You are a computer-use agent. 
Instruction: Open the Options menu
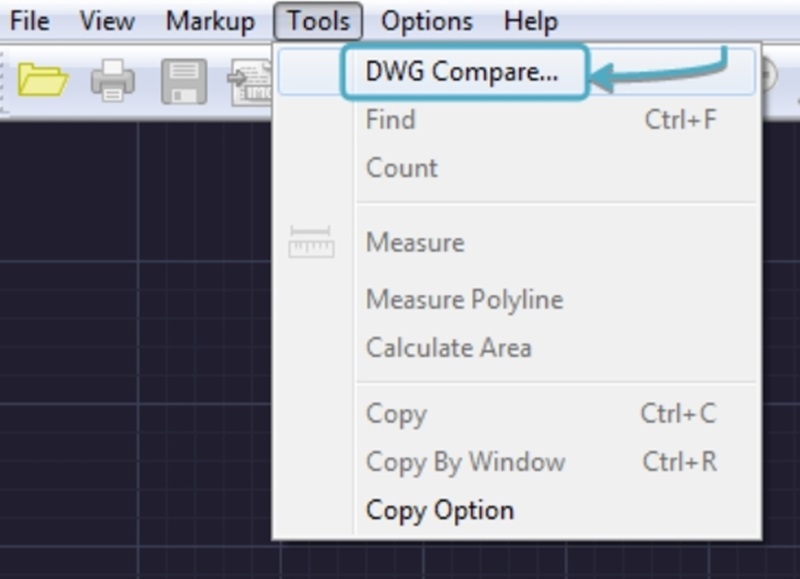click(x=427, y=21)
